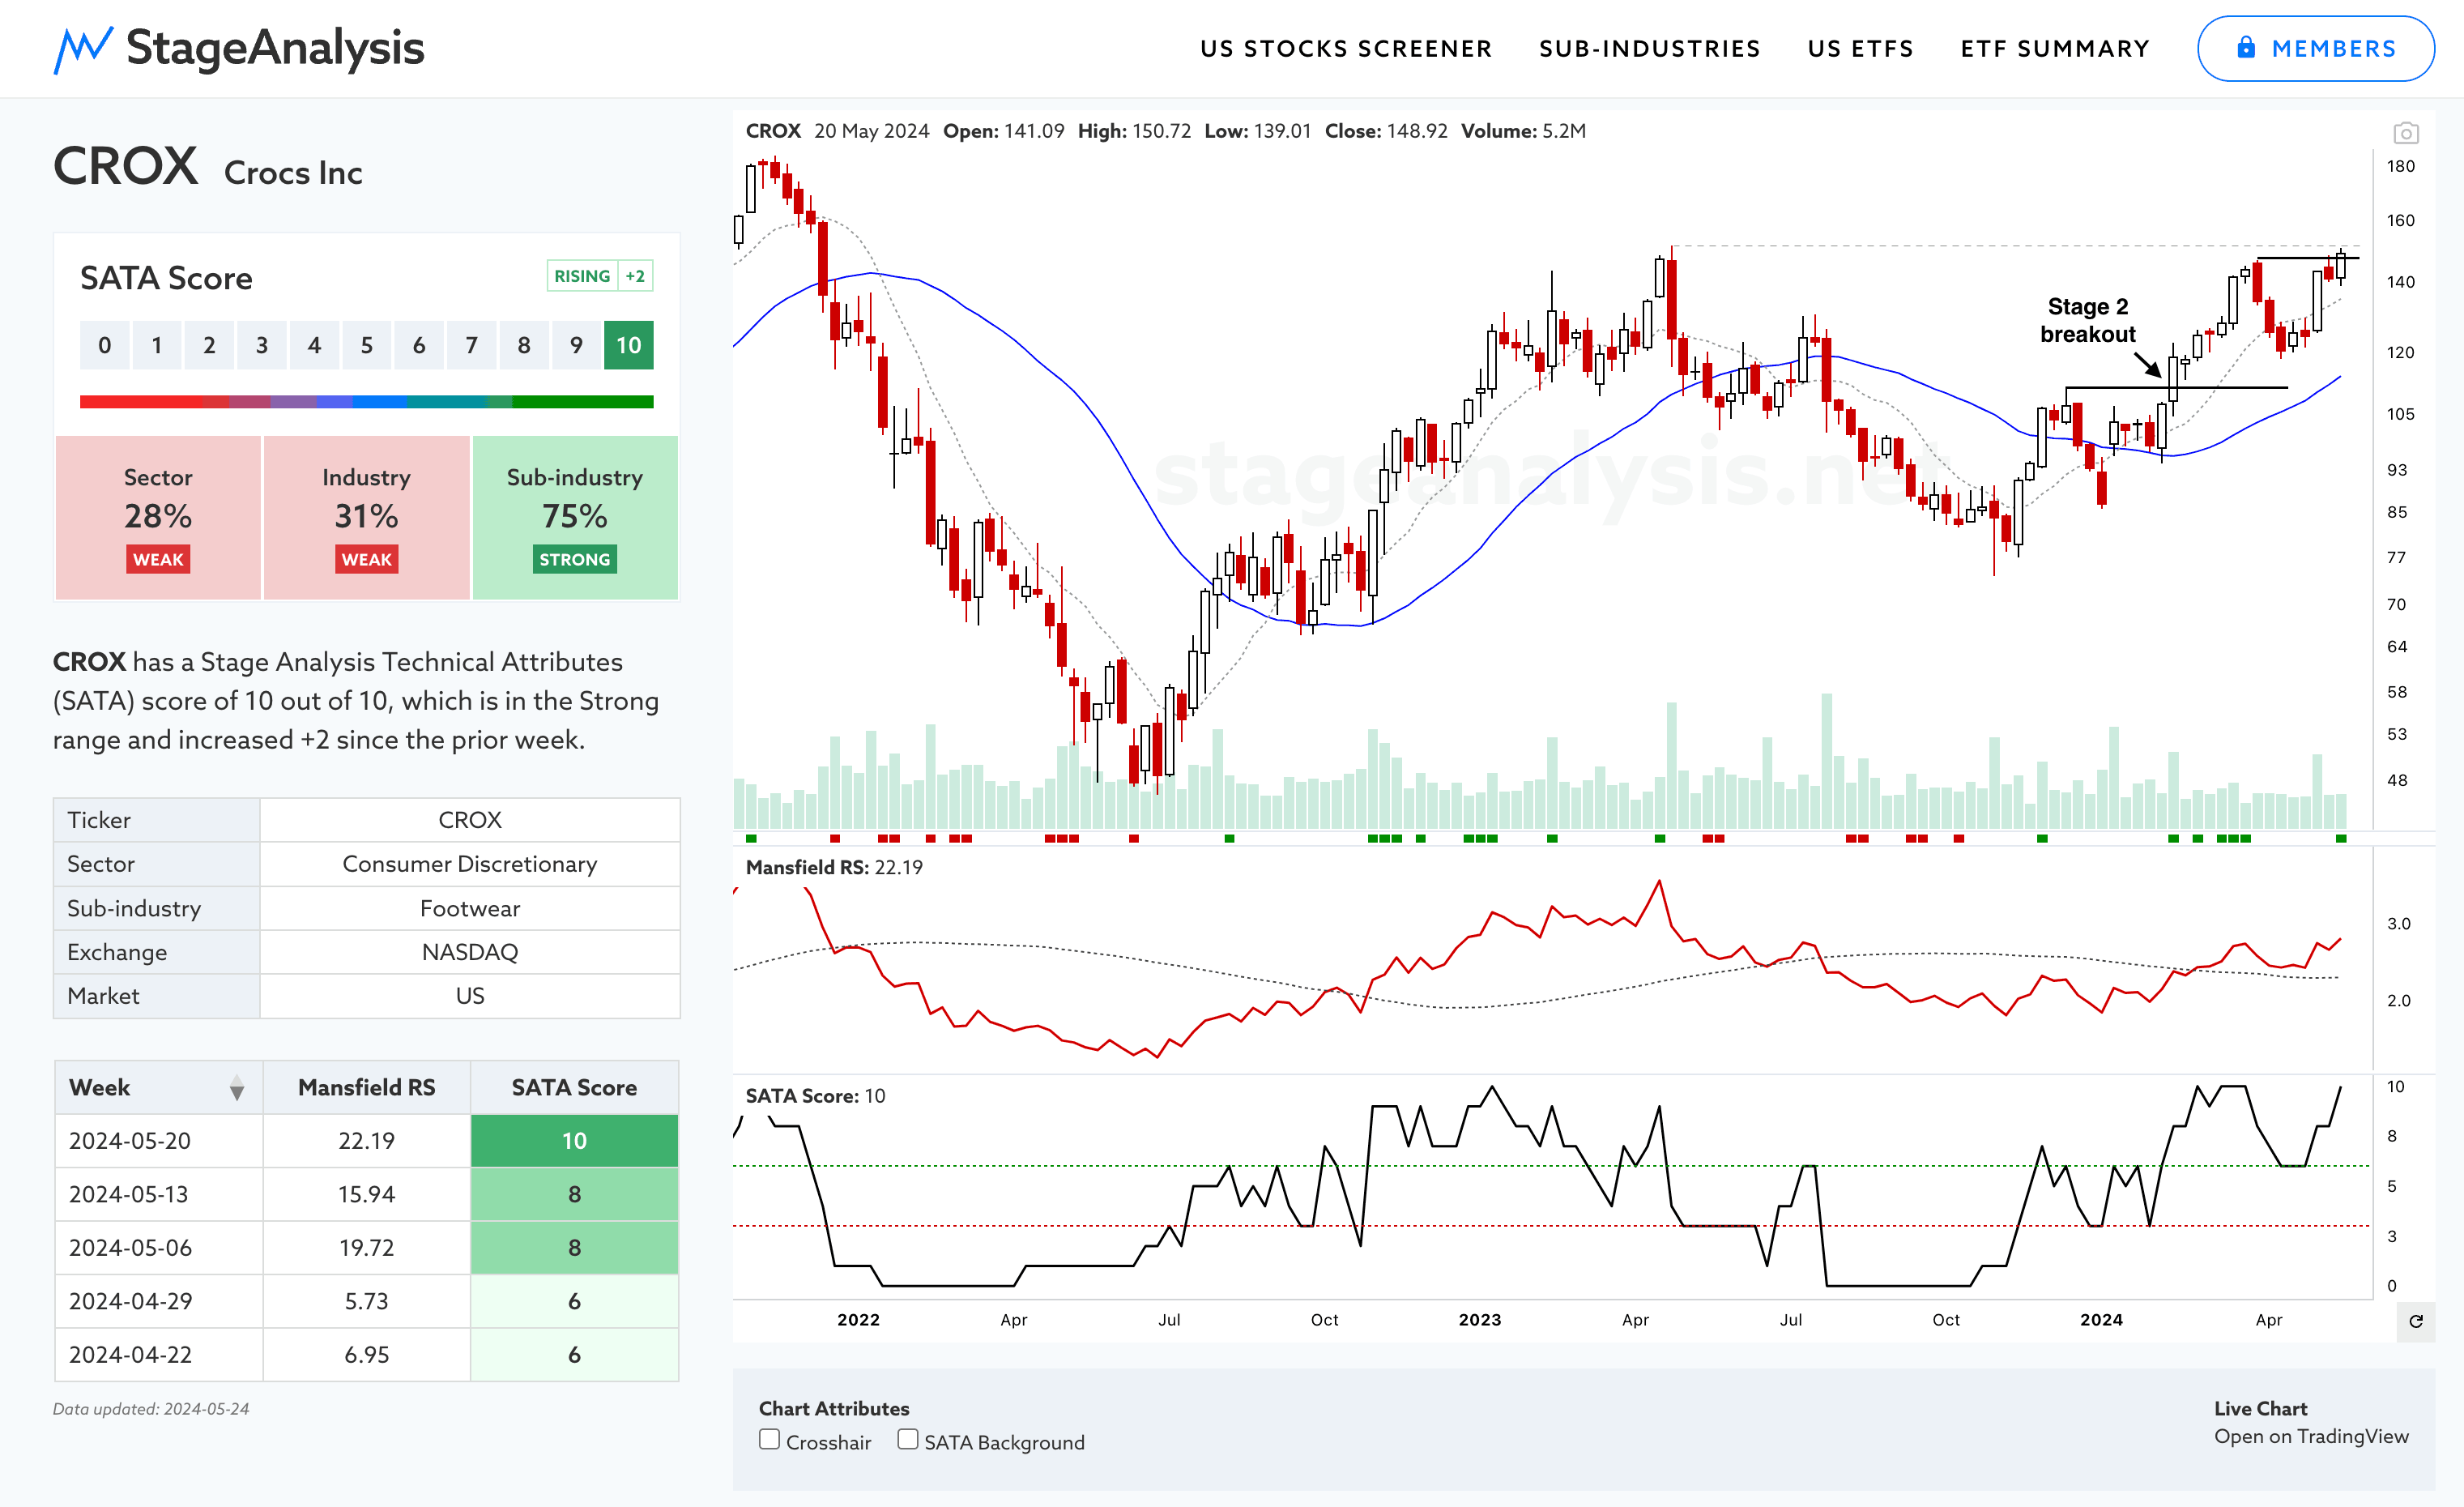Click the Mansfield RS column header
This screenshot has width=2464, height=1507.
pos(366,1087)
